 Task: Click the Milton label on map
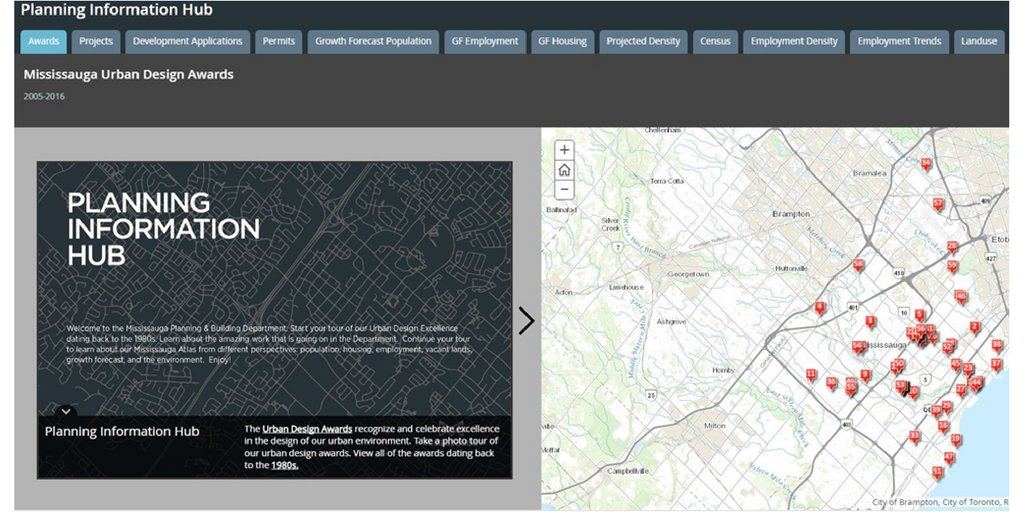click(715, 426)
